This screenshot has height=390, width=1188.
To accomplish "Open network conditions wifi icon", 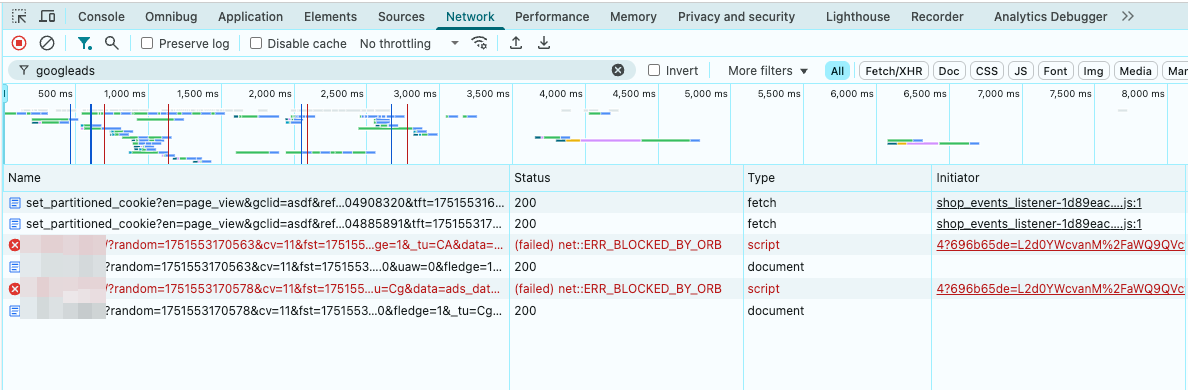I will click(x=480, y=43).
